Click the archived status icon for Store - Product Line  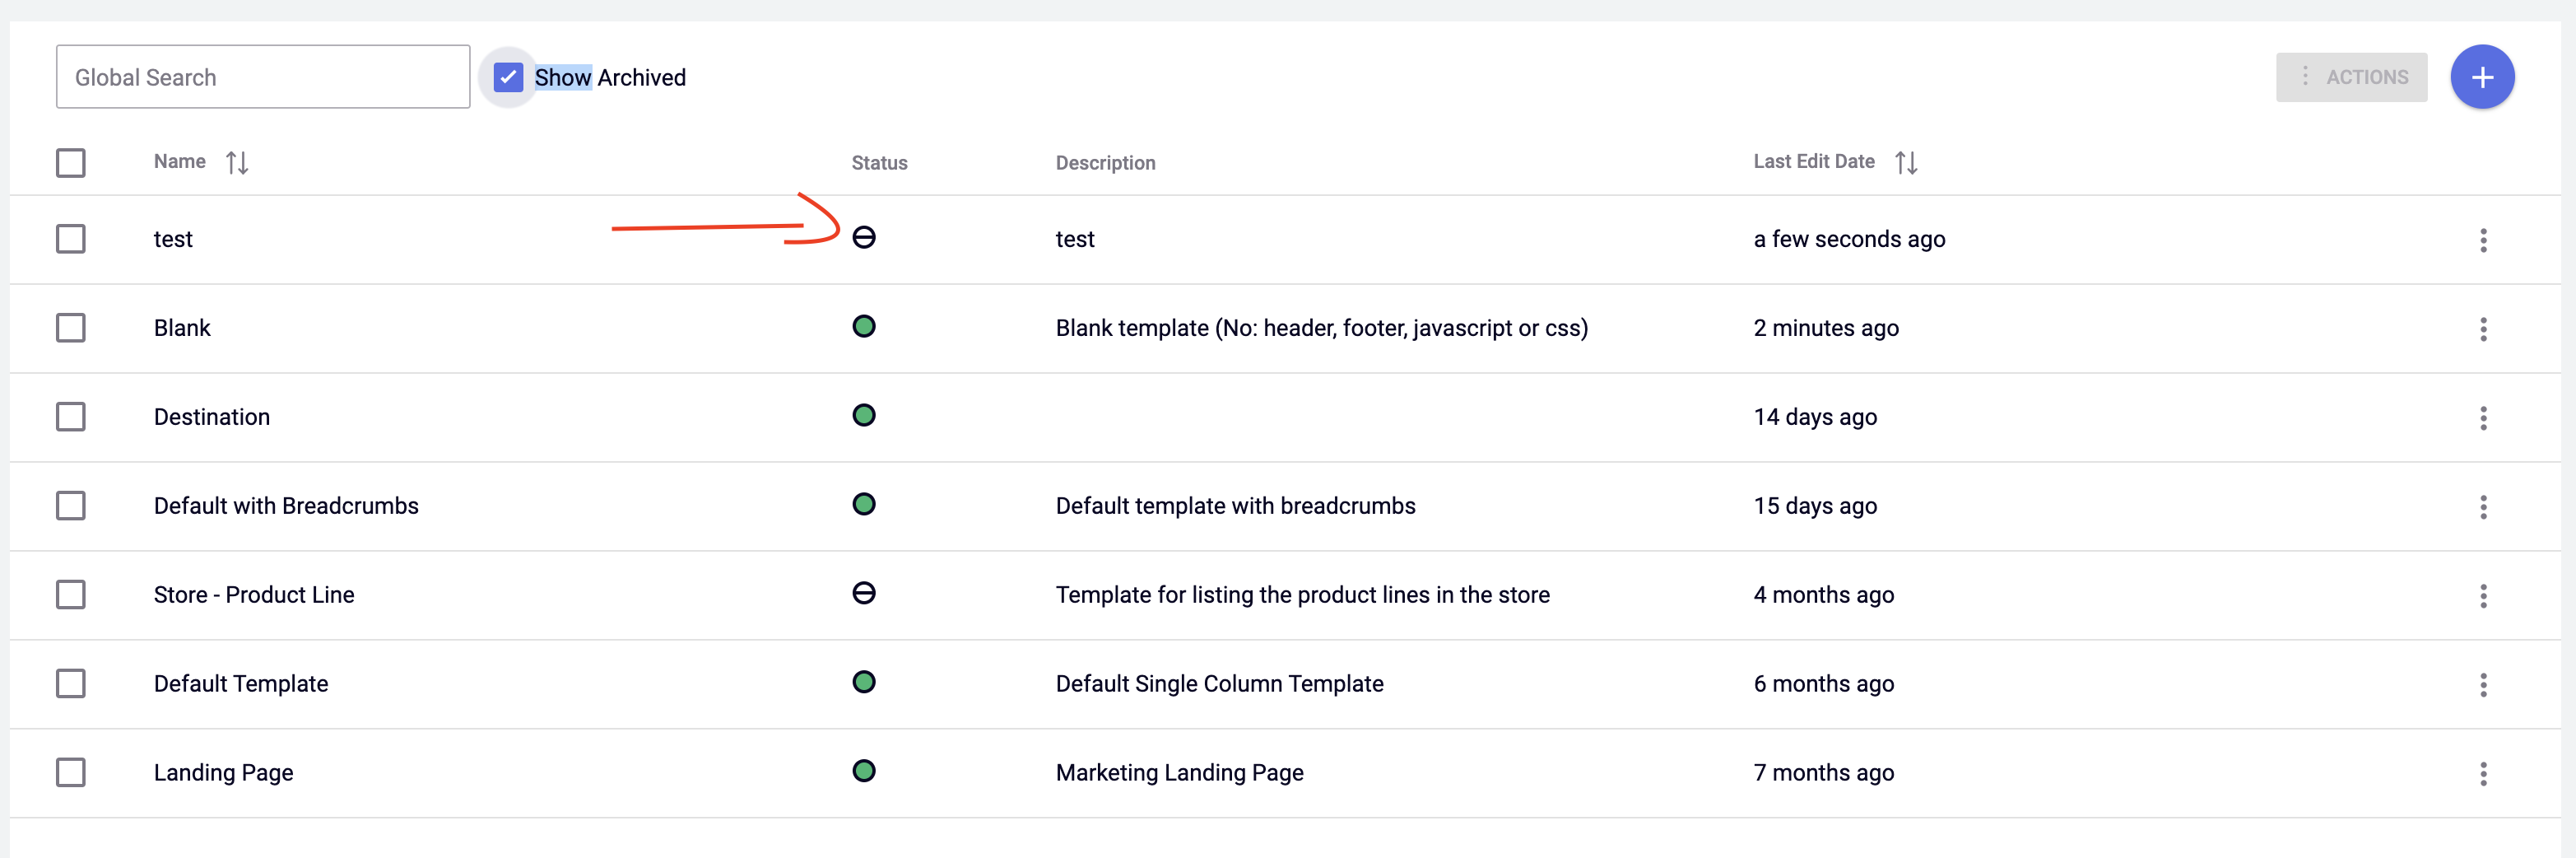(864, 593)
